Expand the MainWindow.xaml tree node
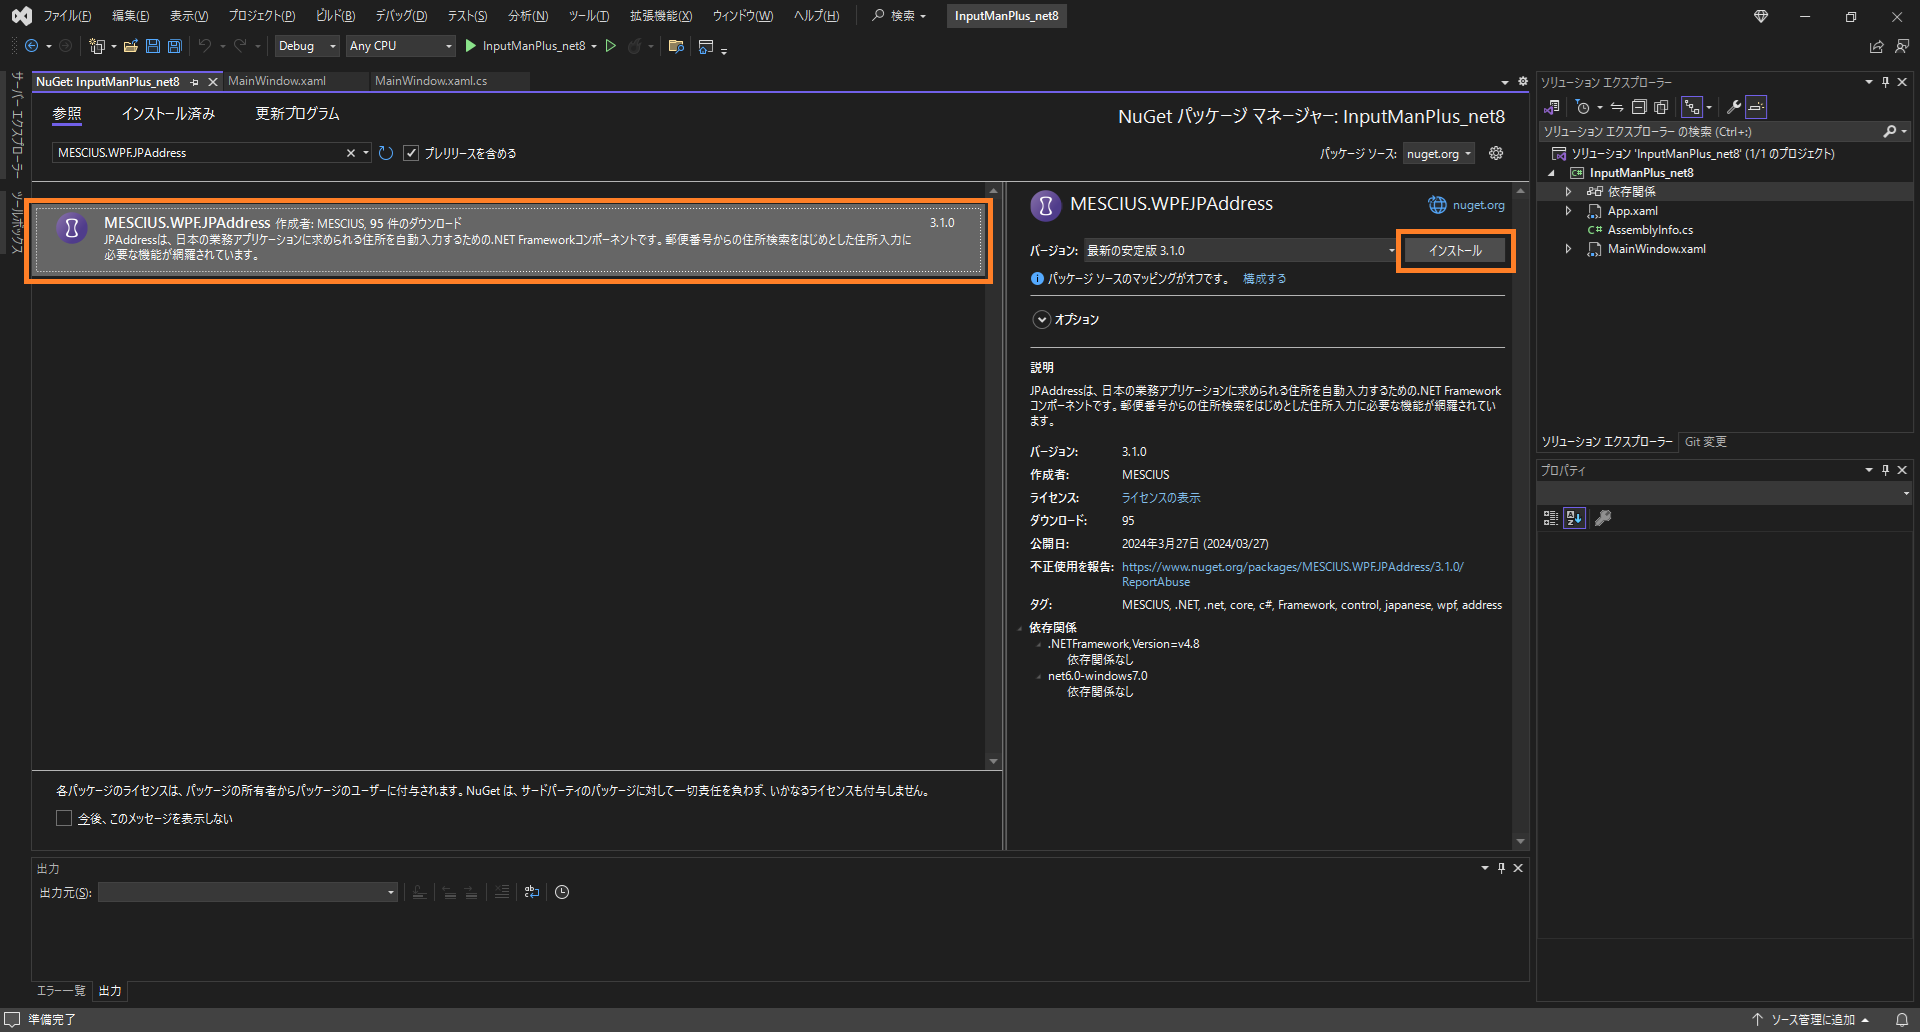Viewport: 1920px width, 1032px height. [x=1568, y=249]
